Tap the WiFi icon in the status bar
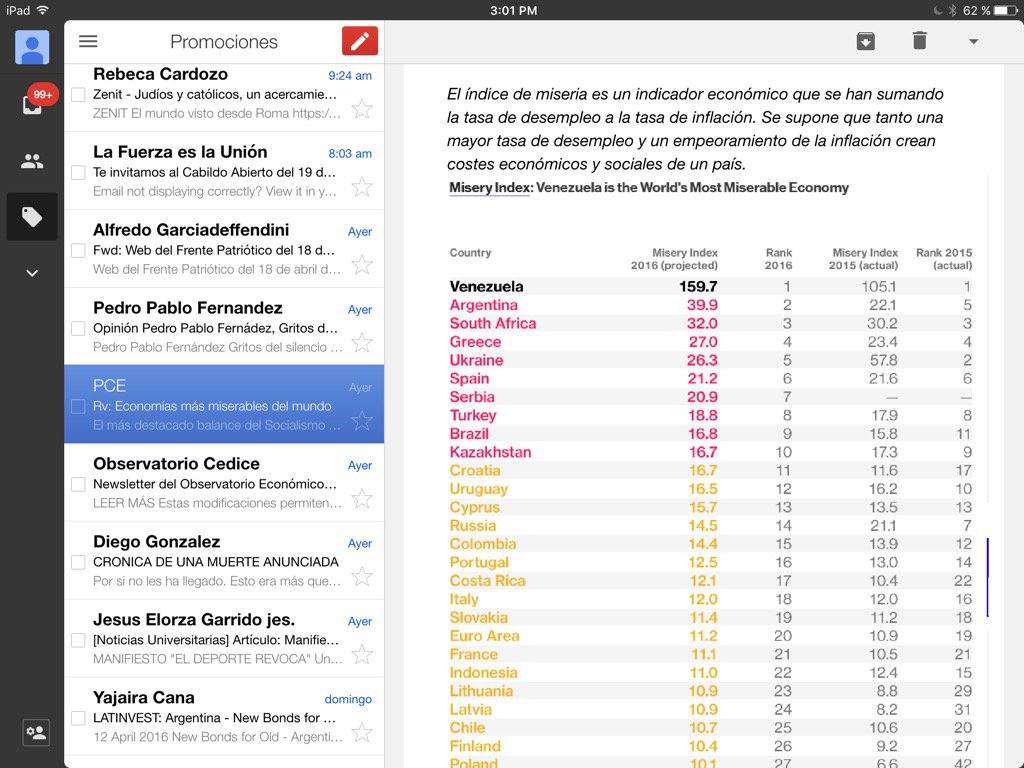The image size is (1024, 768). 42,10
